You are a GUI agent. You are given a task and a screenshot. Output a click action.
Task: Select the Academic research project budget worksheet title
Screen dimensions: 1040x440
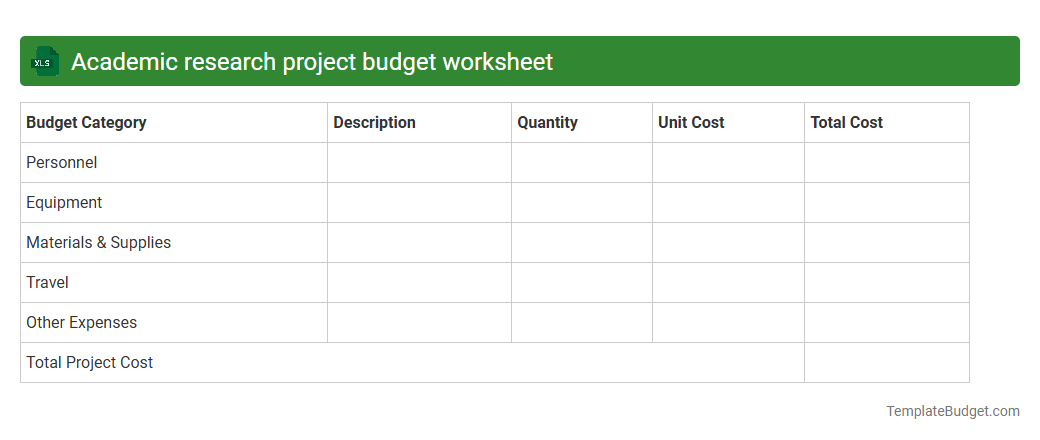312,61
